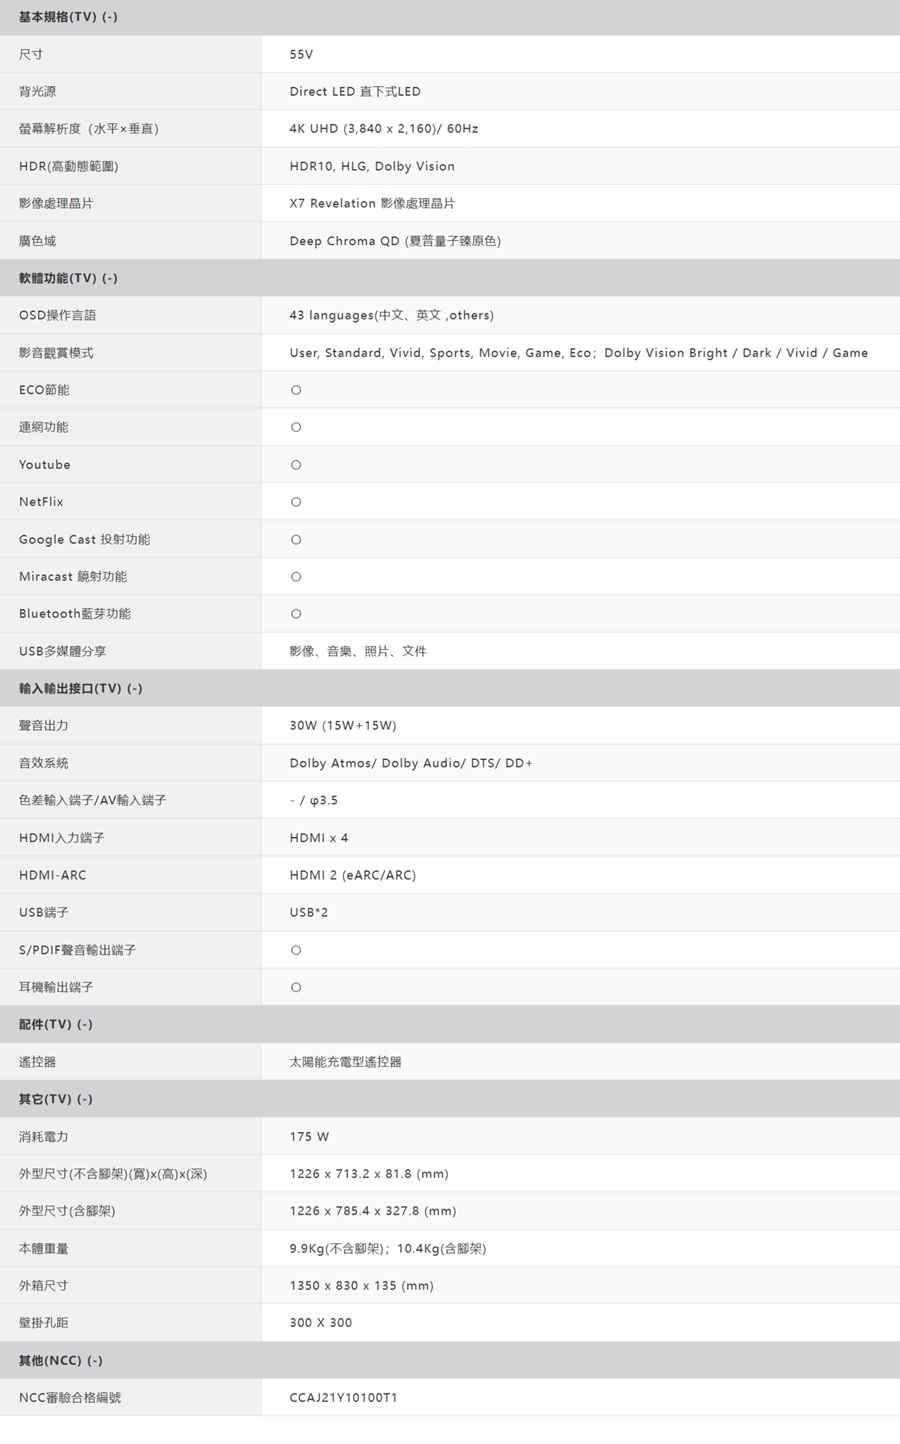This screenshot has width=900, height=1444.
Task: Select 影像、音樂、照片、文件 value
Action: pyautogui.click(x=358, y=651)
